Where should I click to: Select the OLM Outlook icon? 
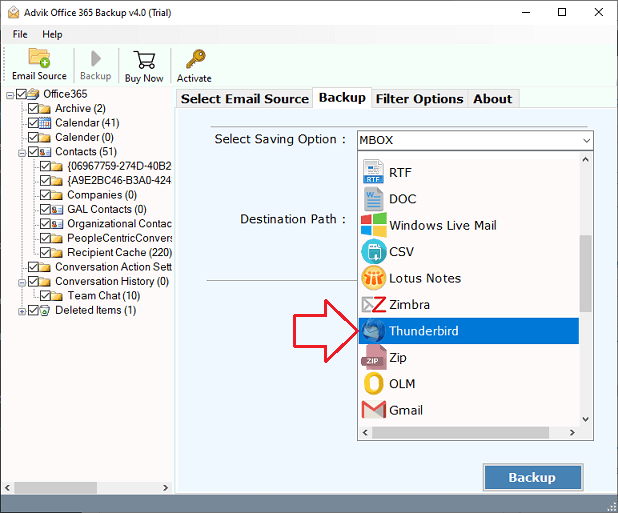pos(373,383)
